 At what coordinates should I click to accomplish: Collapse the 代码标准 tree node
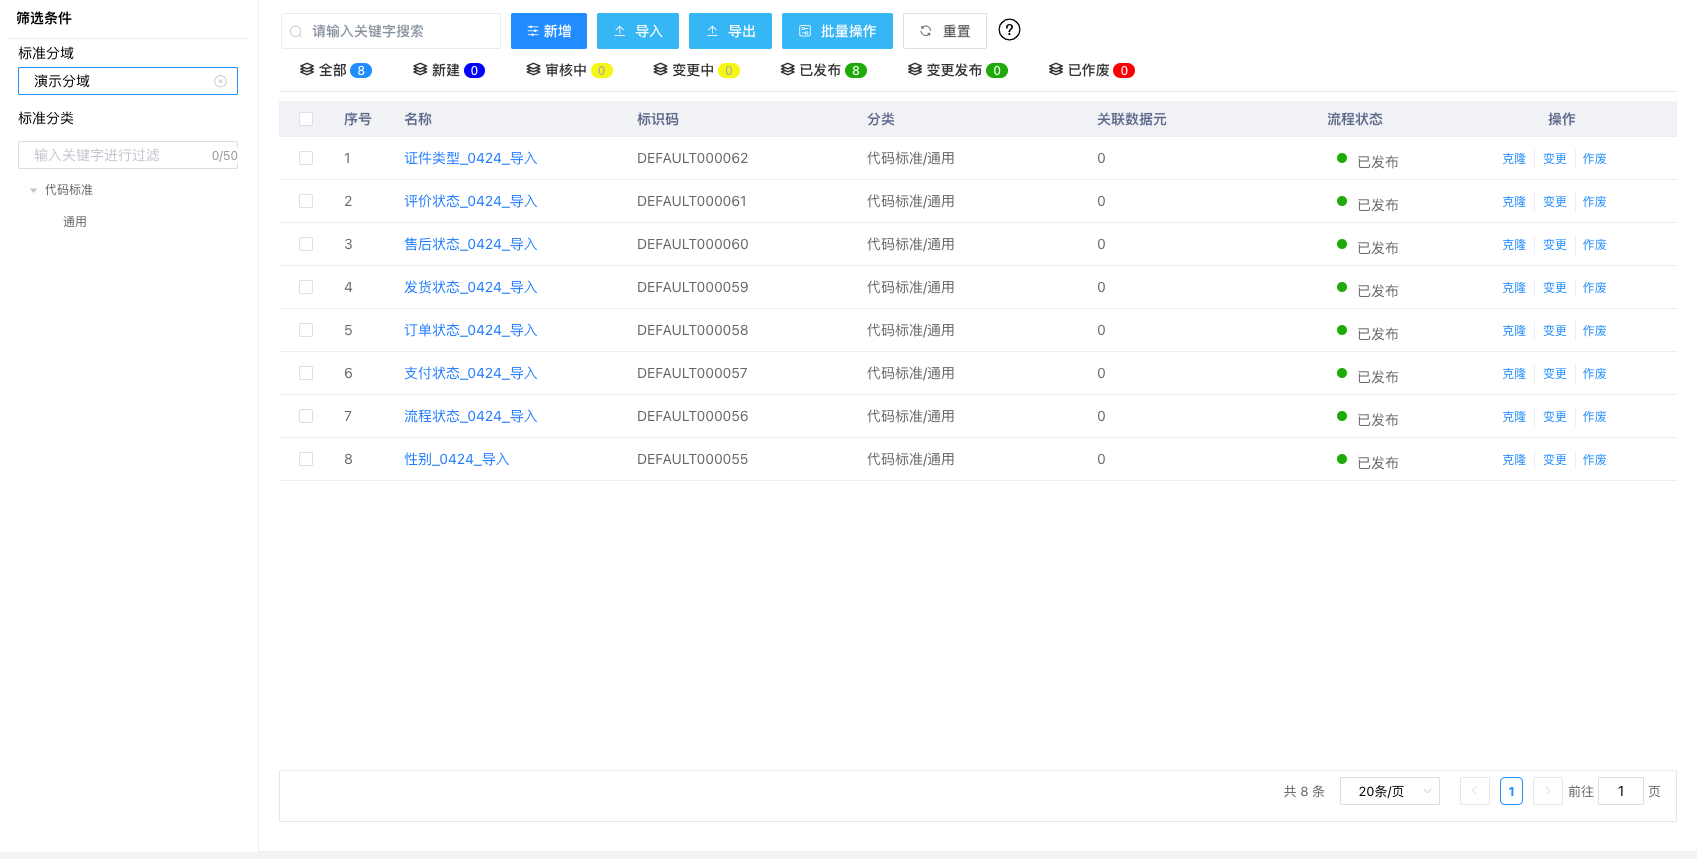34,190
